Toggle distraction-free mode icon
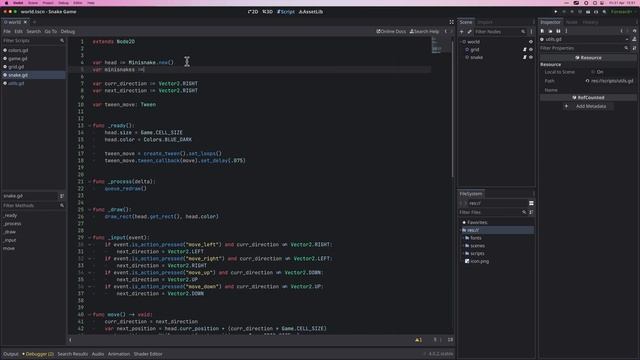Image resolution: width=640 pixels, height=360 pixels. tap(451, 22)
